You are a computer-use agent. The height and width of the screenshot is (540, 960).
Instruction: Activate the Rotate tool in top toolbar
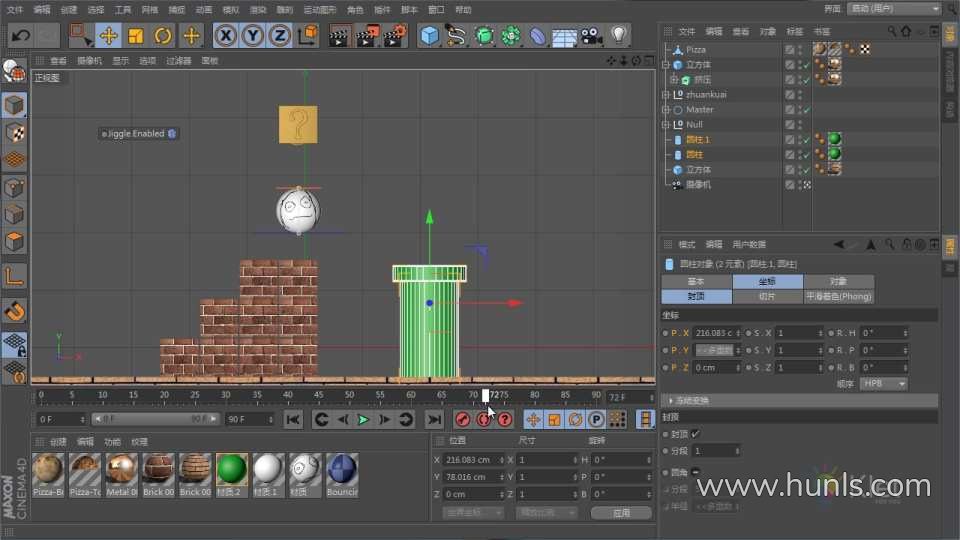point(162,36)
